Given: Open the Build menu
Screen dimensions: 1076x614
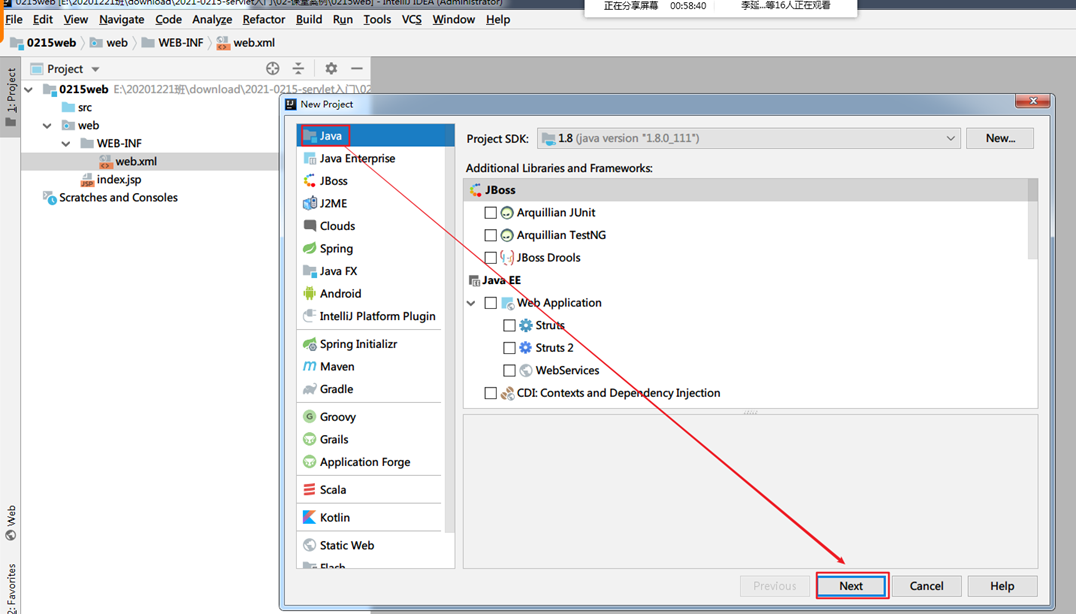Looking at the screenshot, I should point(309,19).
